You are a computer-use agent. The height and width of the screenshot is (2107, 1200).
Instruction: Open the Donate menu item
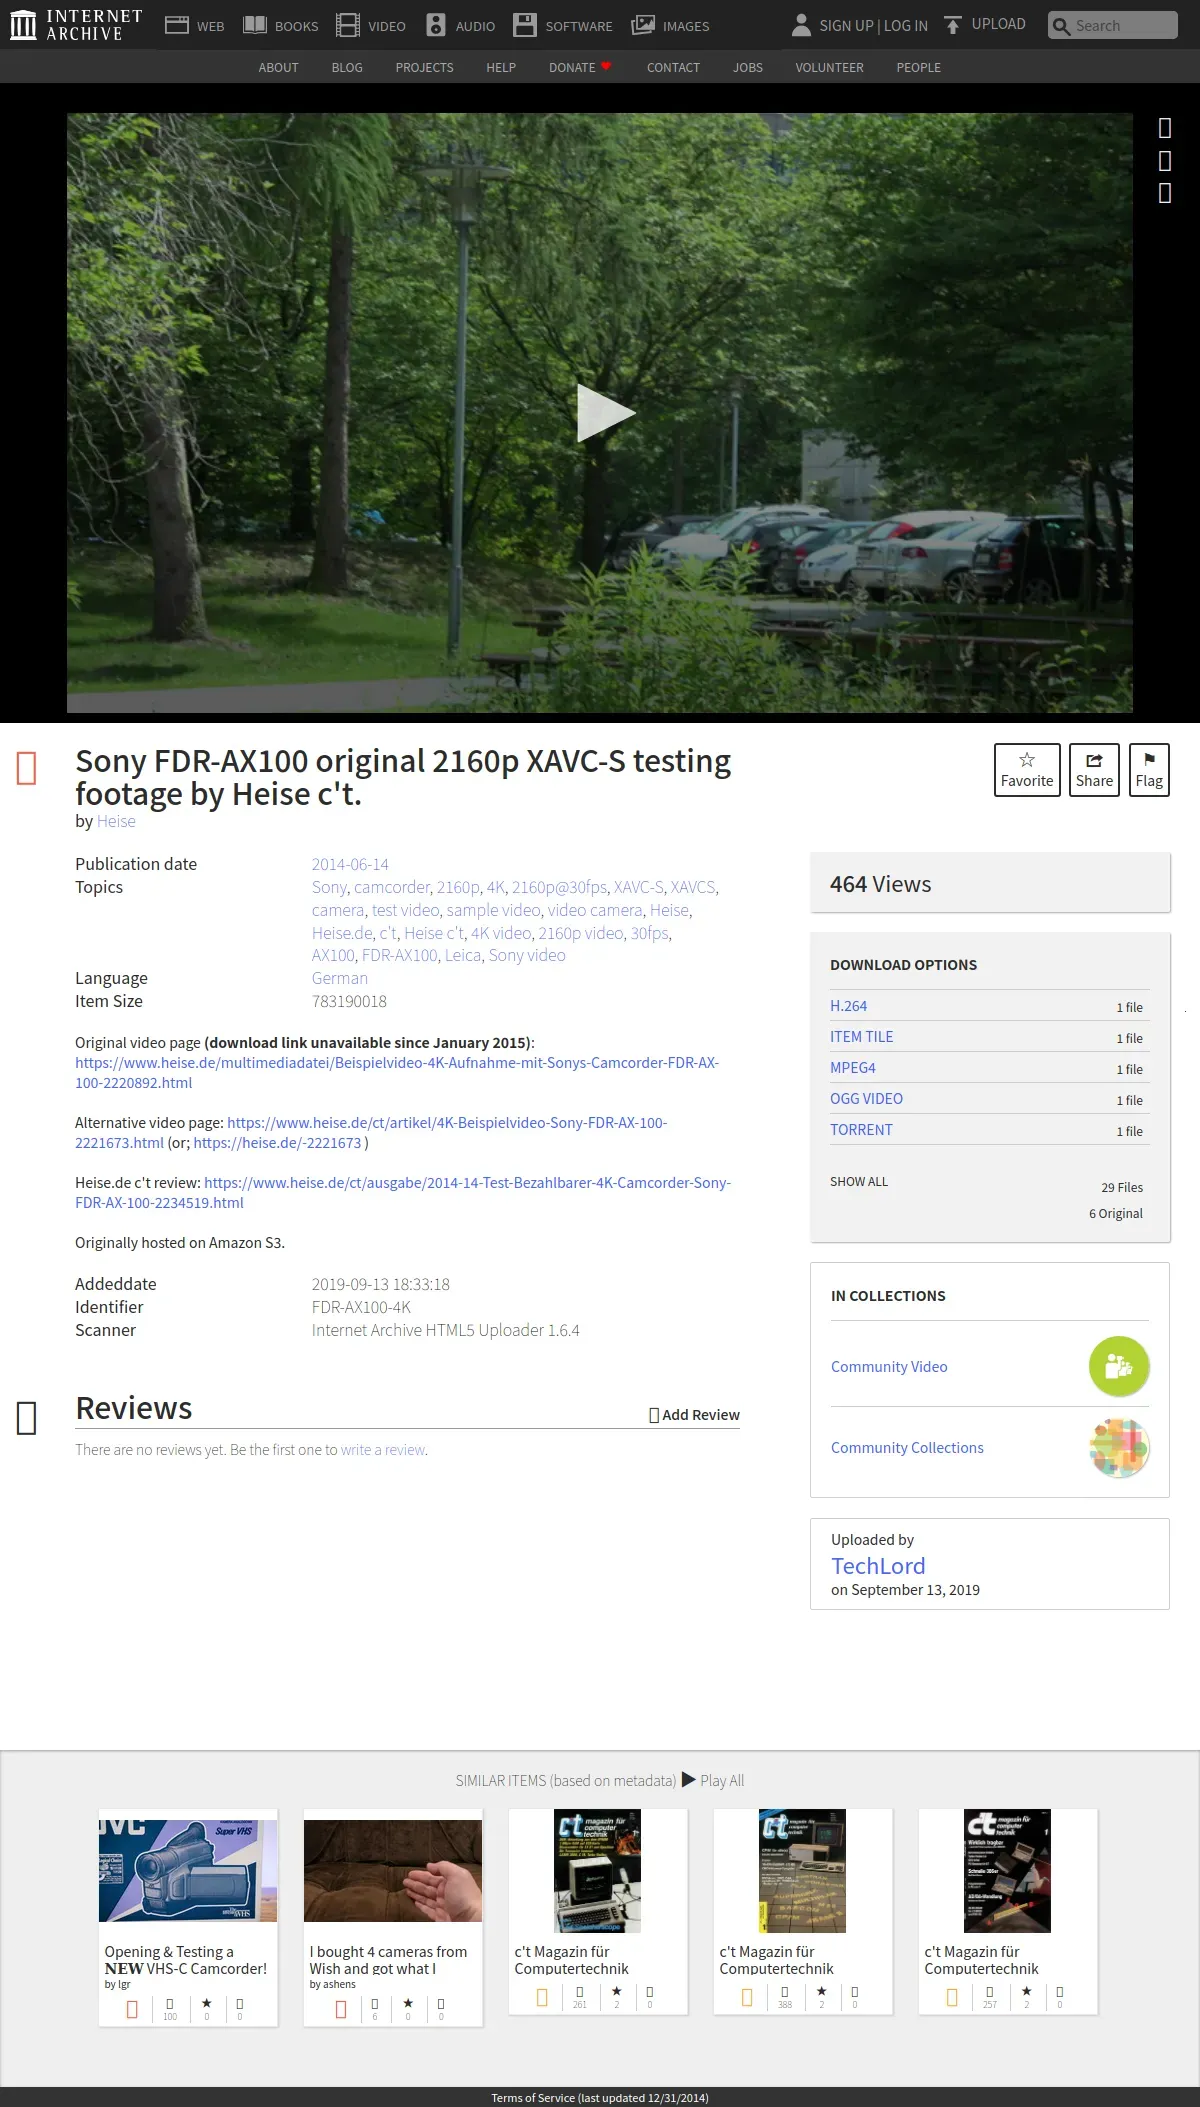[x=572, y=67]
